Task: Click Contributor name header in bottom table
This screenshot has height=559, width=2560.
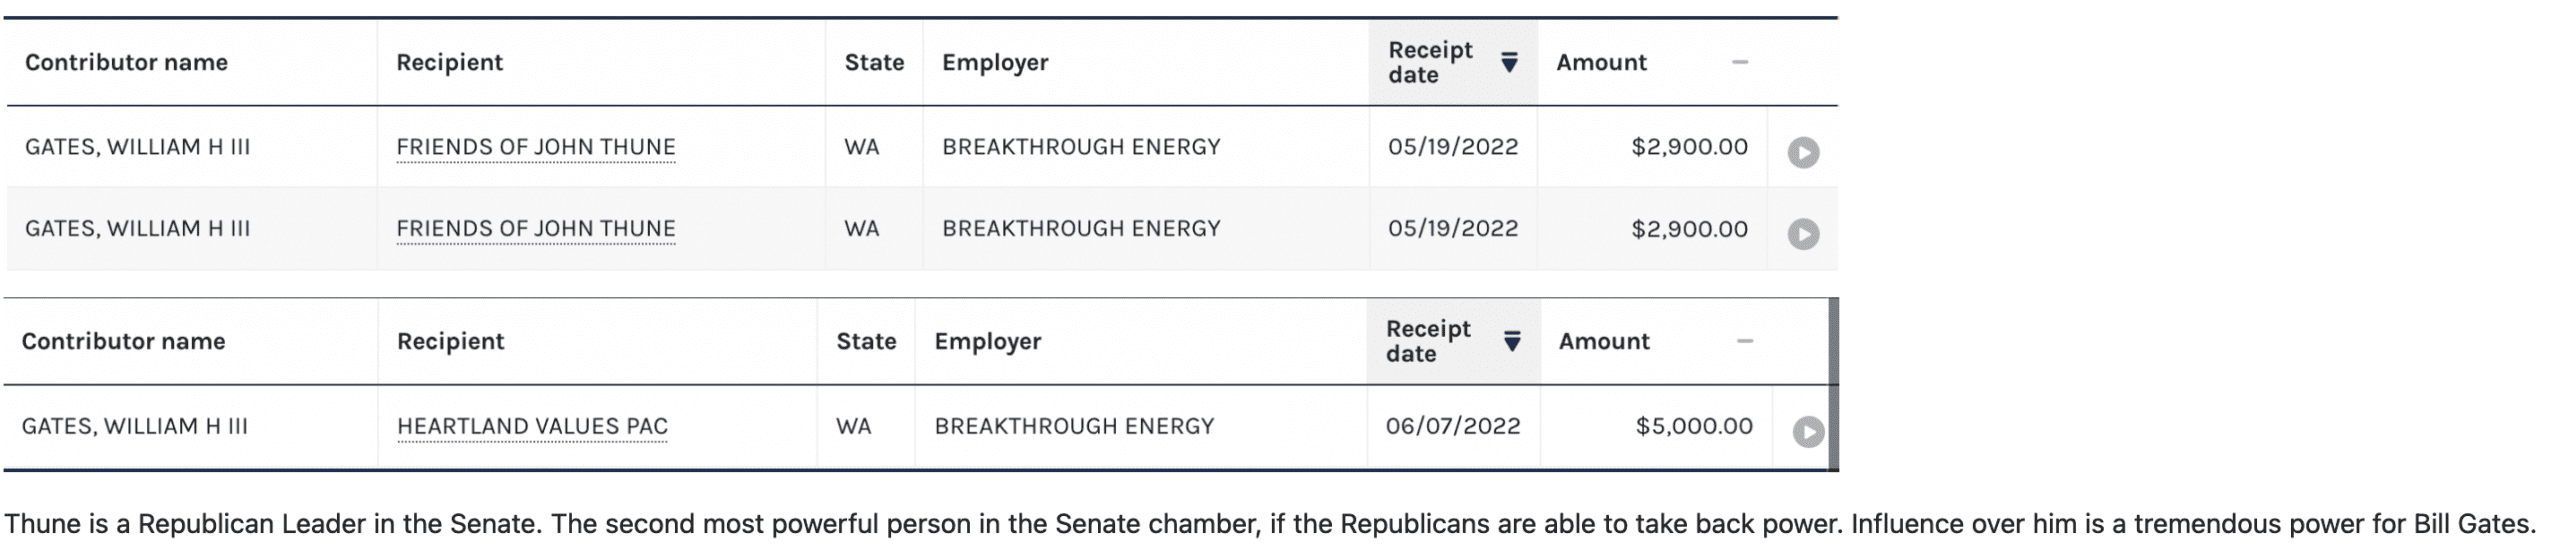Action: [123, 341]
